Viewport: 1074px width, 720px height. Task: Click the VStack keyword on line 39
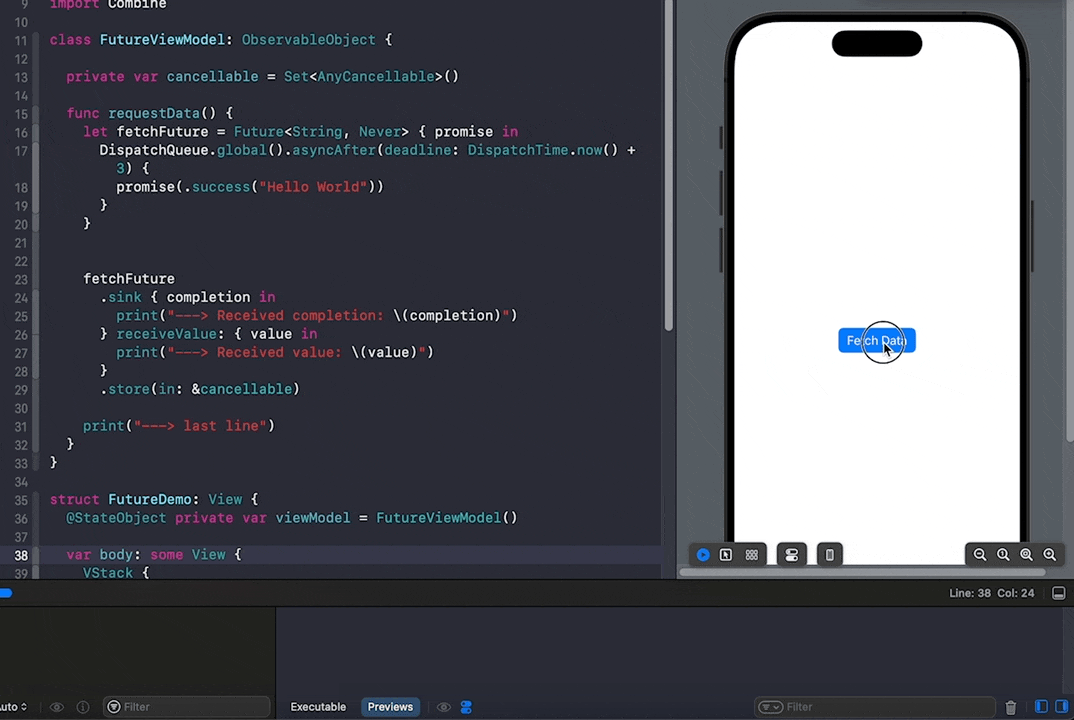pyautogui.click(x=108, y=573)
